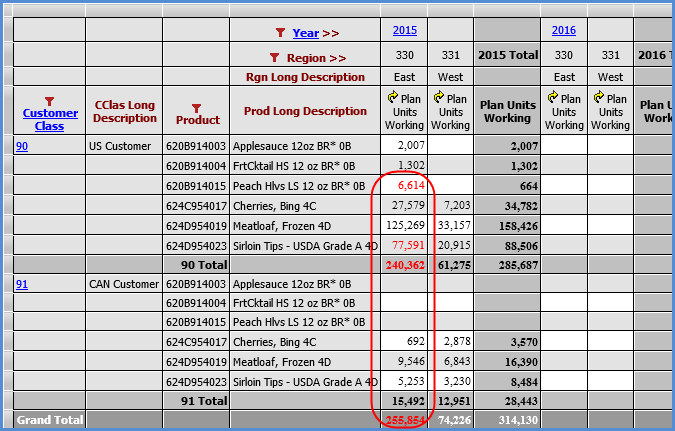Screen dimensions: 675x431
Task: Click the yellow arrow icon in 2015 East column
Action: [393, 98]
